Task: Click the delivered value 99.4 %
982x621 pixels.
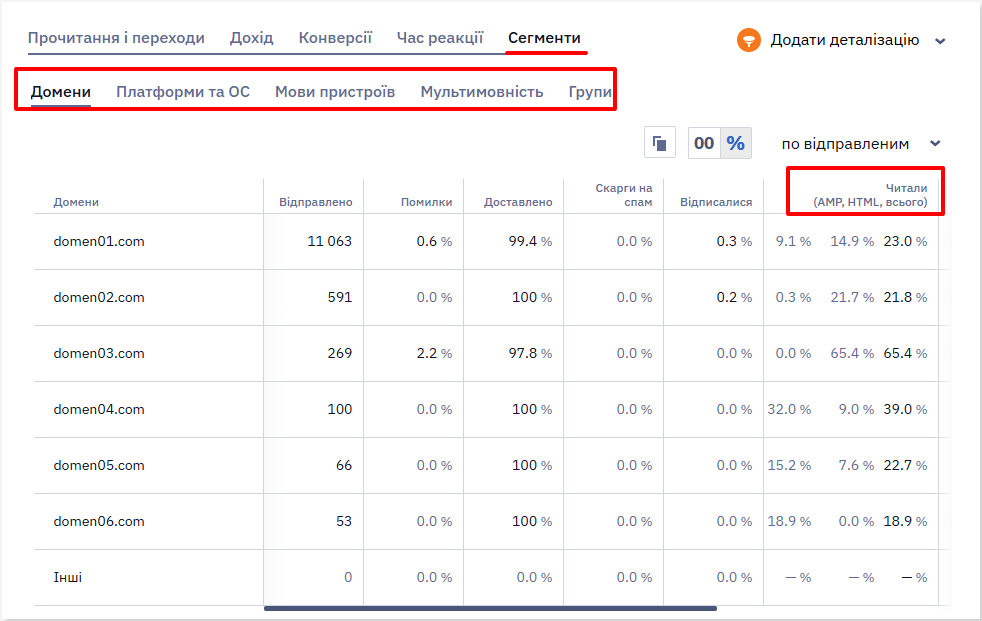Action: pyautogui.click(x=530, y=242)
